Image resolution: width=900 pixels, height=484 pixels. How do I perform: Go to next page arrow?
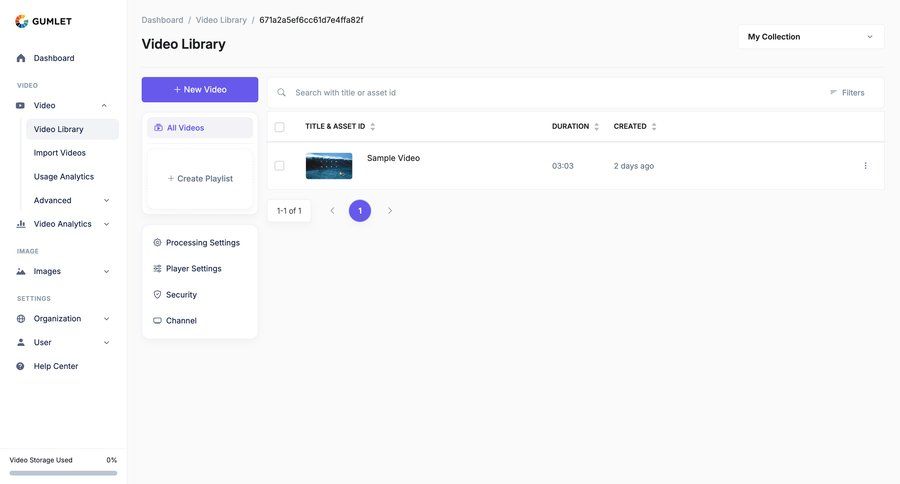pos(390,211)
